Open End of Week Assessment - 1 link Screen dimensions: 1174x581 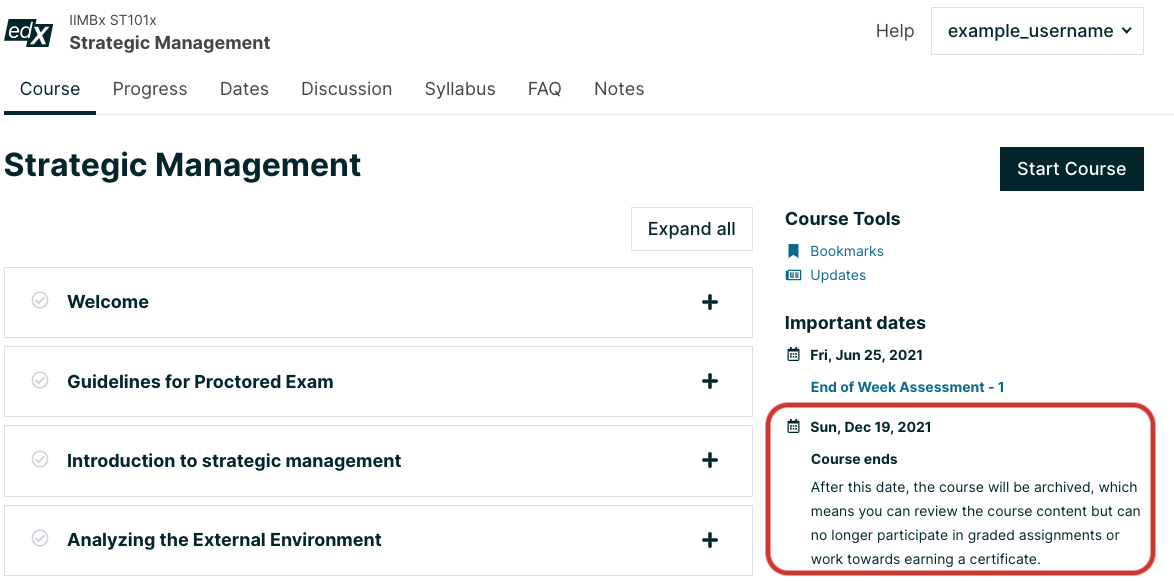pos(907,387)
